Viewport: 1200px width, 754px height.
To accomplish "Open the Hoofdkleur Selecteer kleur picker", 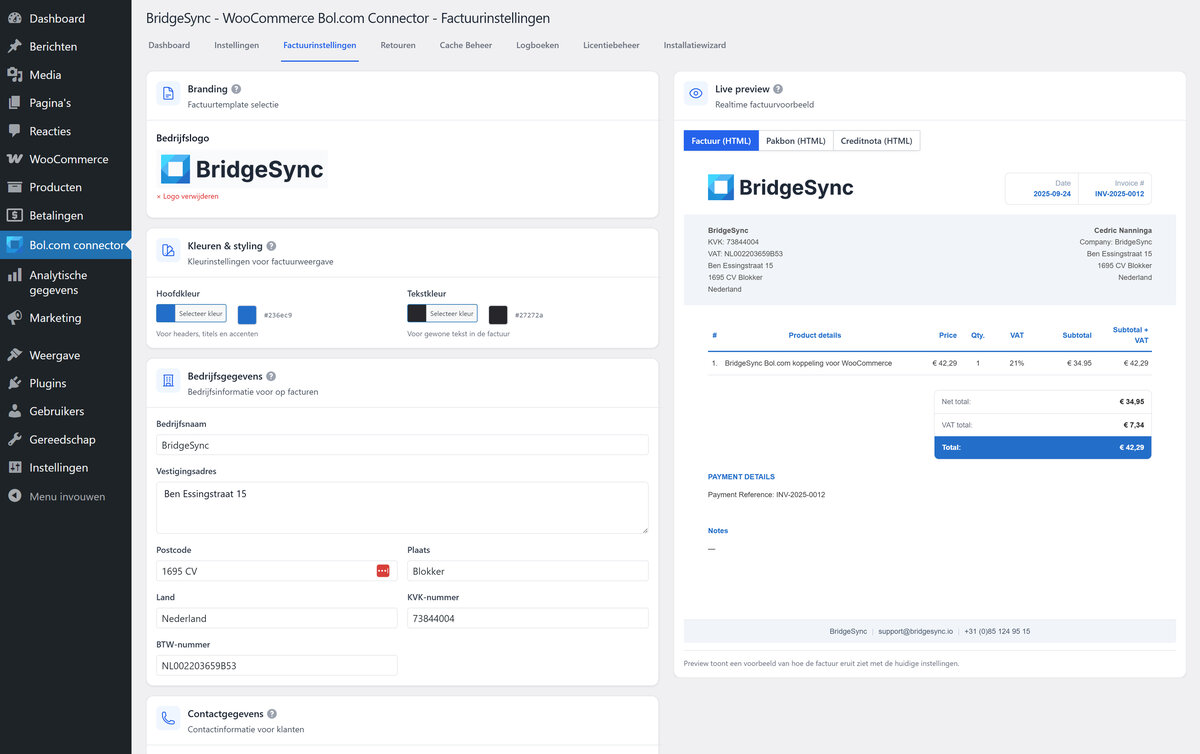I will 192,314.
